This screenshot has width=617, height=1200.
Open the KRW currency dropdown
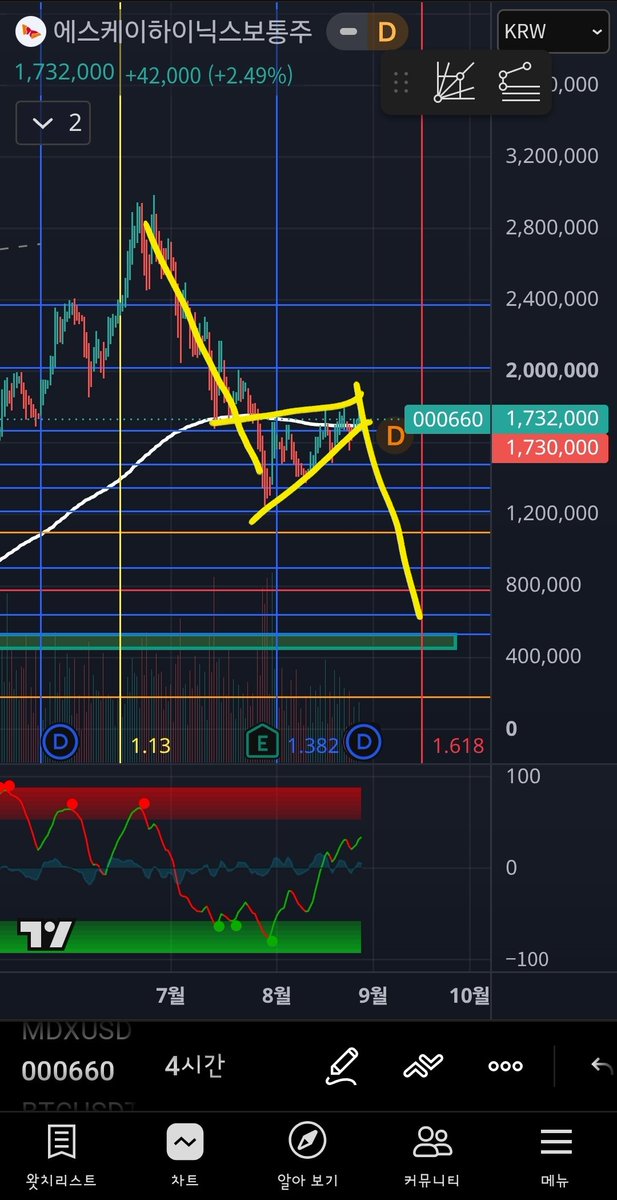[x=553, y=32]
